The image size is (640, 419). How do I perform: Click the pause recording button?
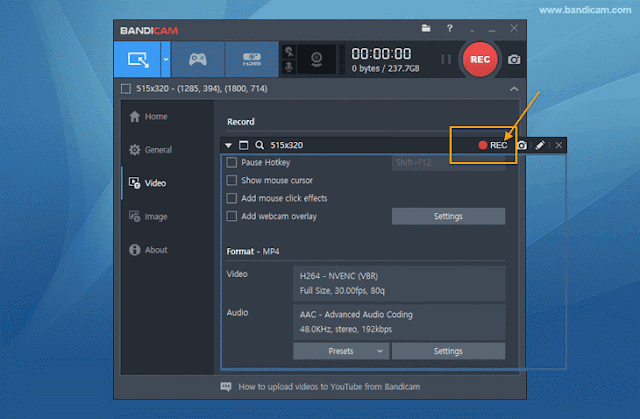pyautogui.click(x=446, y=60)
